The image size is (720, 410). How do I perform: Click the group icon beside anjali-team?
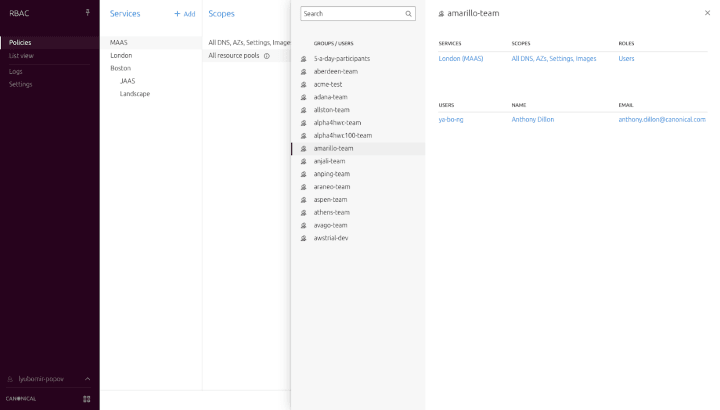[x=304, y=162]
